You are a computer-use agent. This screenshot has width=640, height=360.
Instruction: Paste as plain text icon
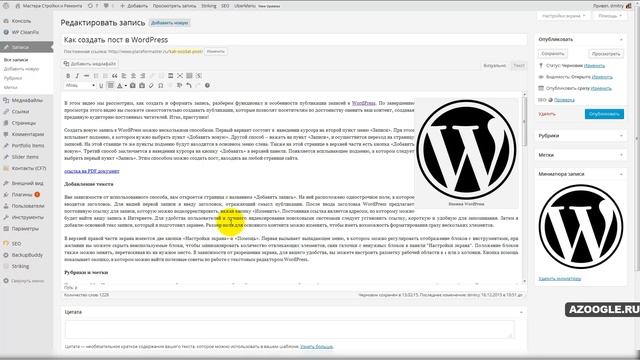click(133, 85)
